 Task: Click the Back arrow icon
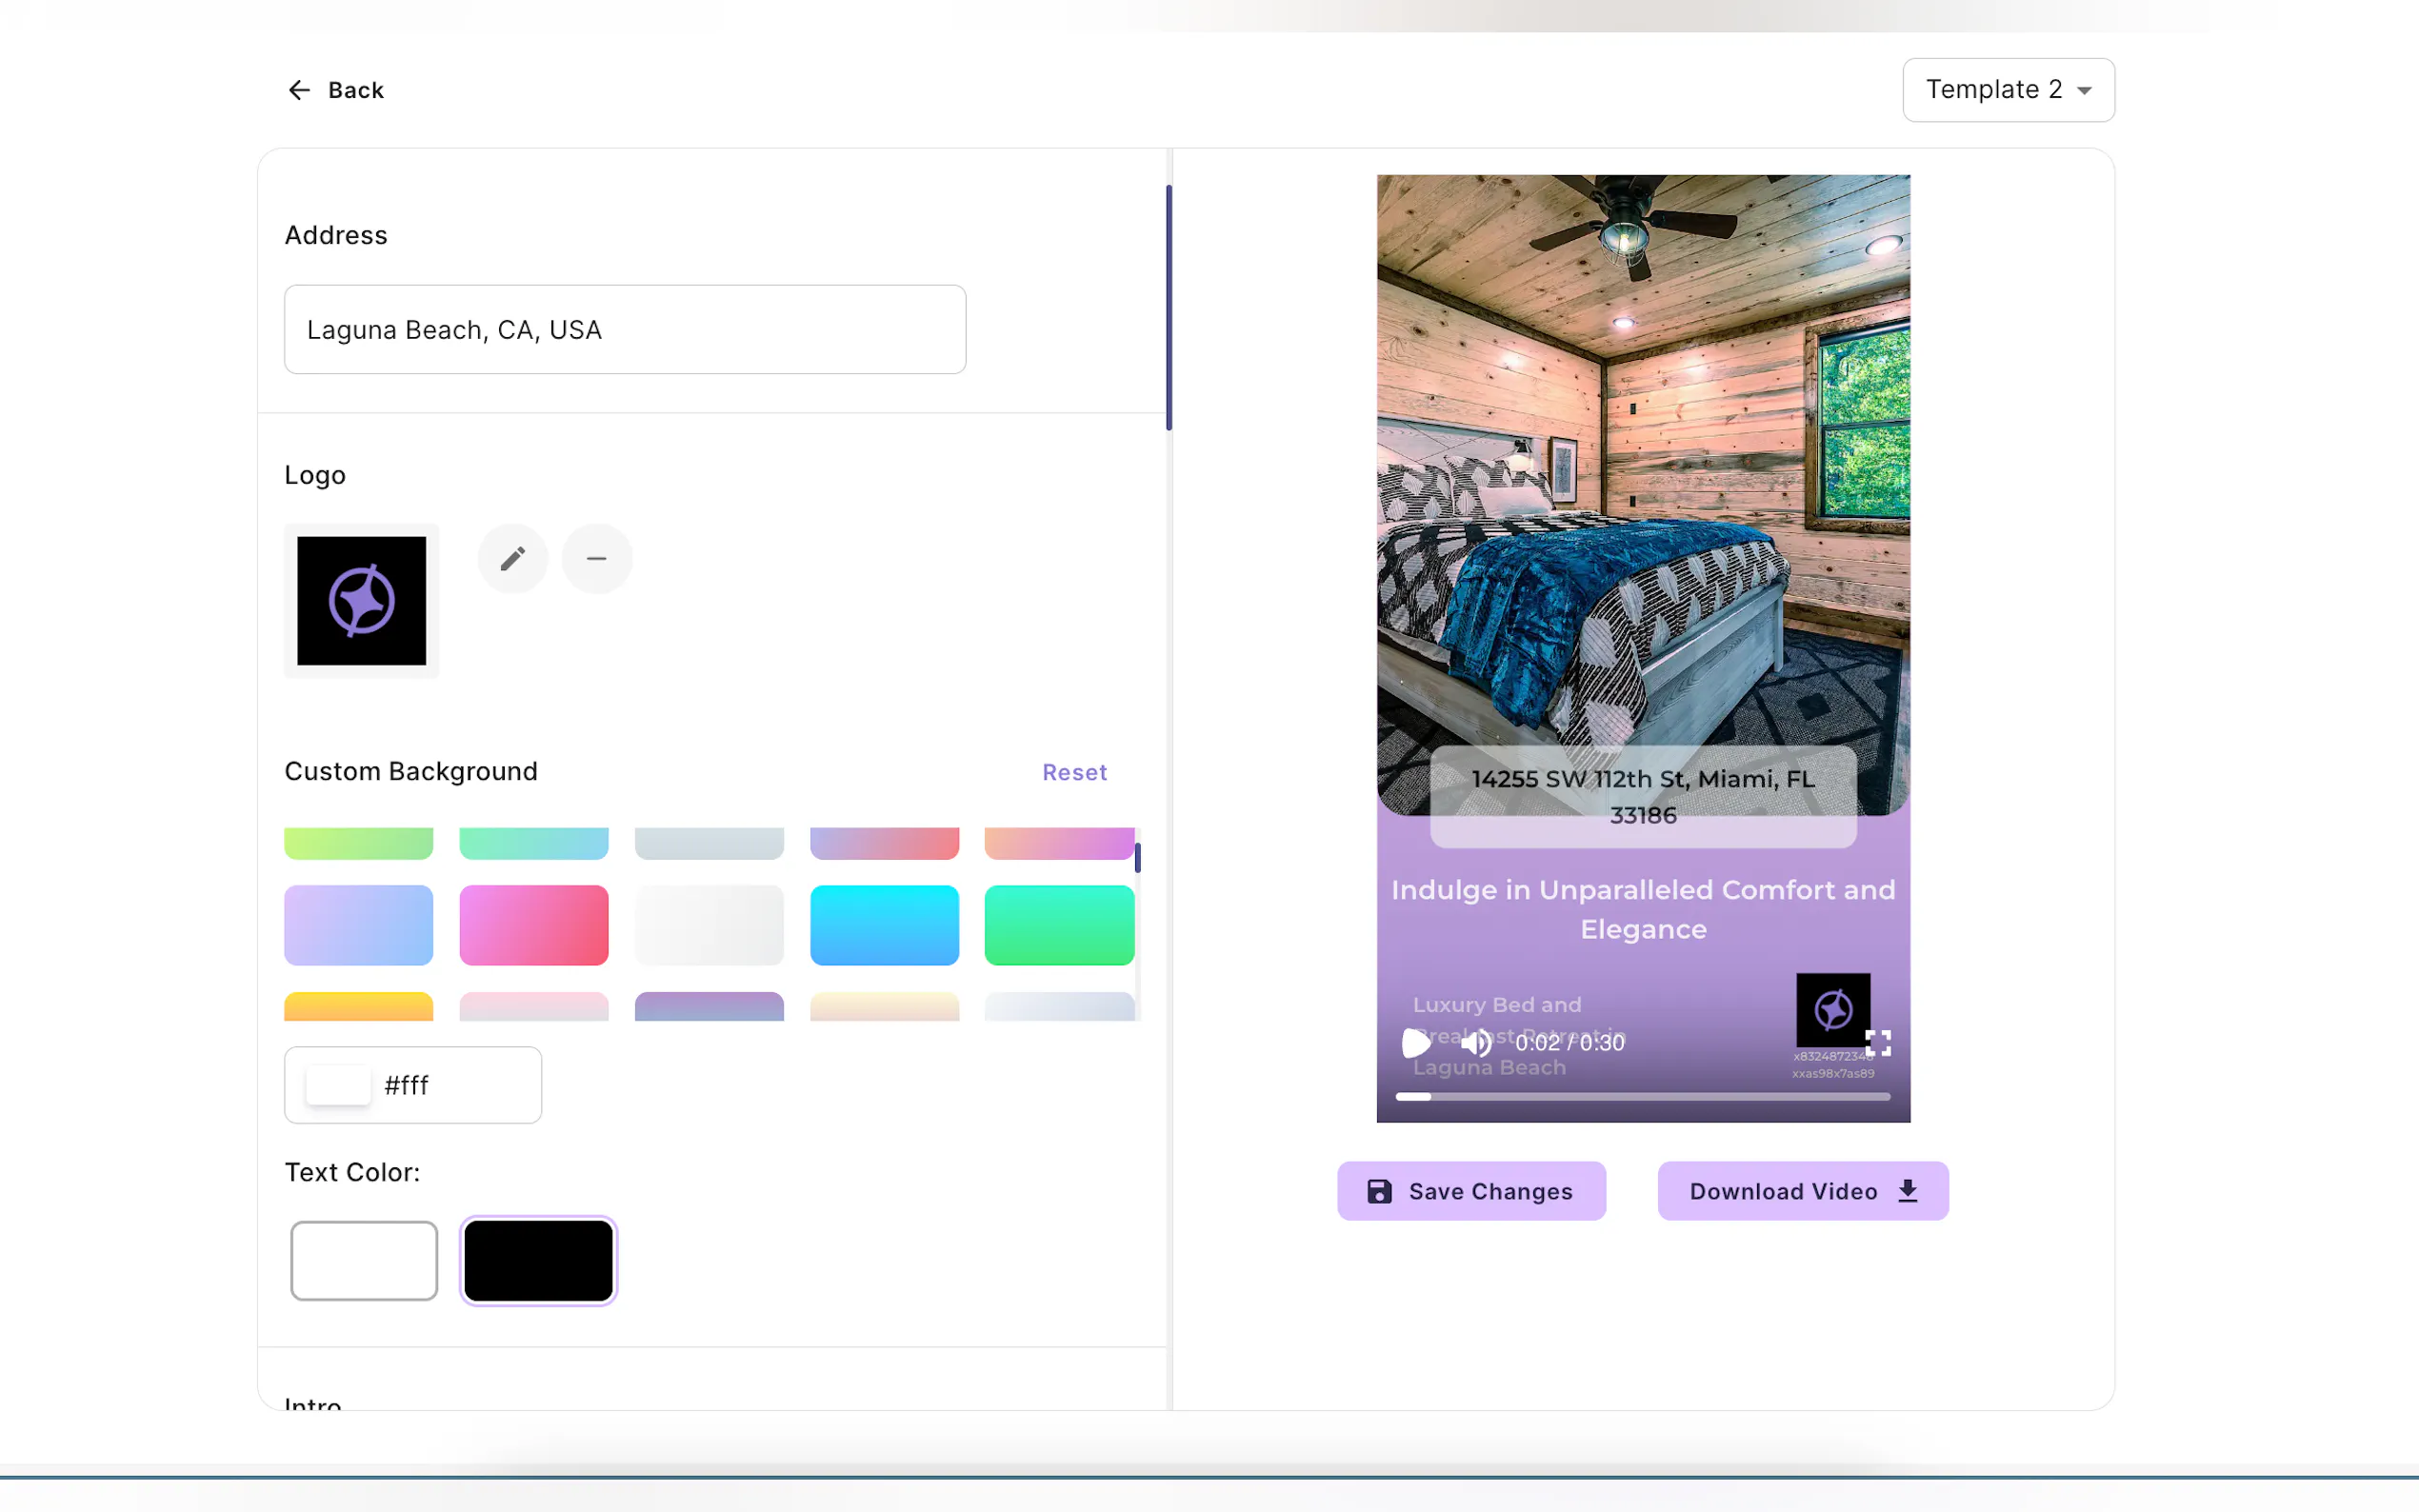(x=299, y=90)
